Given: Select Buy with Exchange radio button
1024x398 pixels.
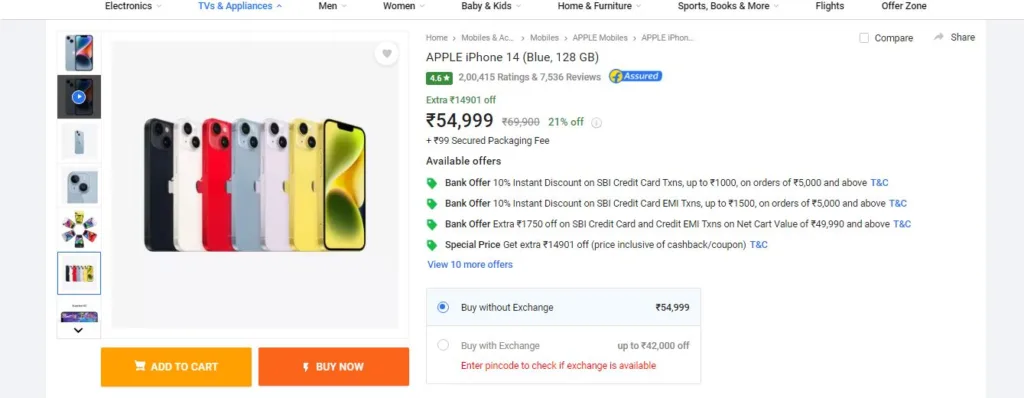Looking at the screenshot, I should click(443, 345).
